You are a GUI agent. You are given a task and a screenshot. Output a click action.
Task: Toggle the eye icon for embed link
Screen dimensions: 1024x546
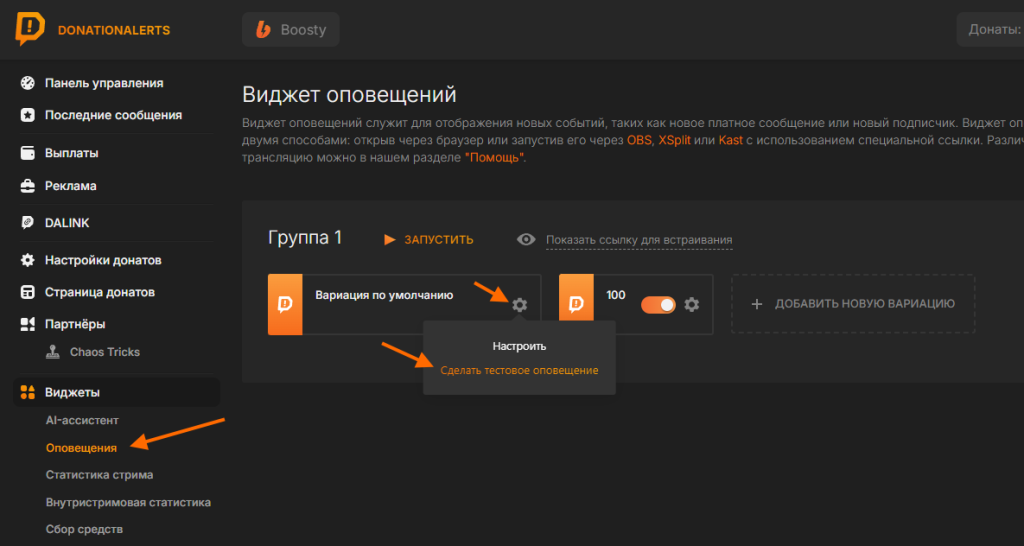526,240
